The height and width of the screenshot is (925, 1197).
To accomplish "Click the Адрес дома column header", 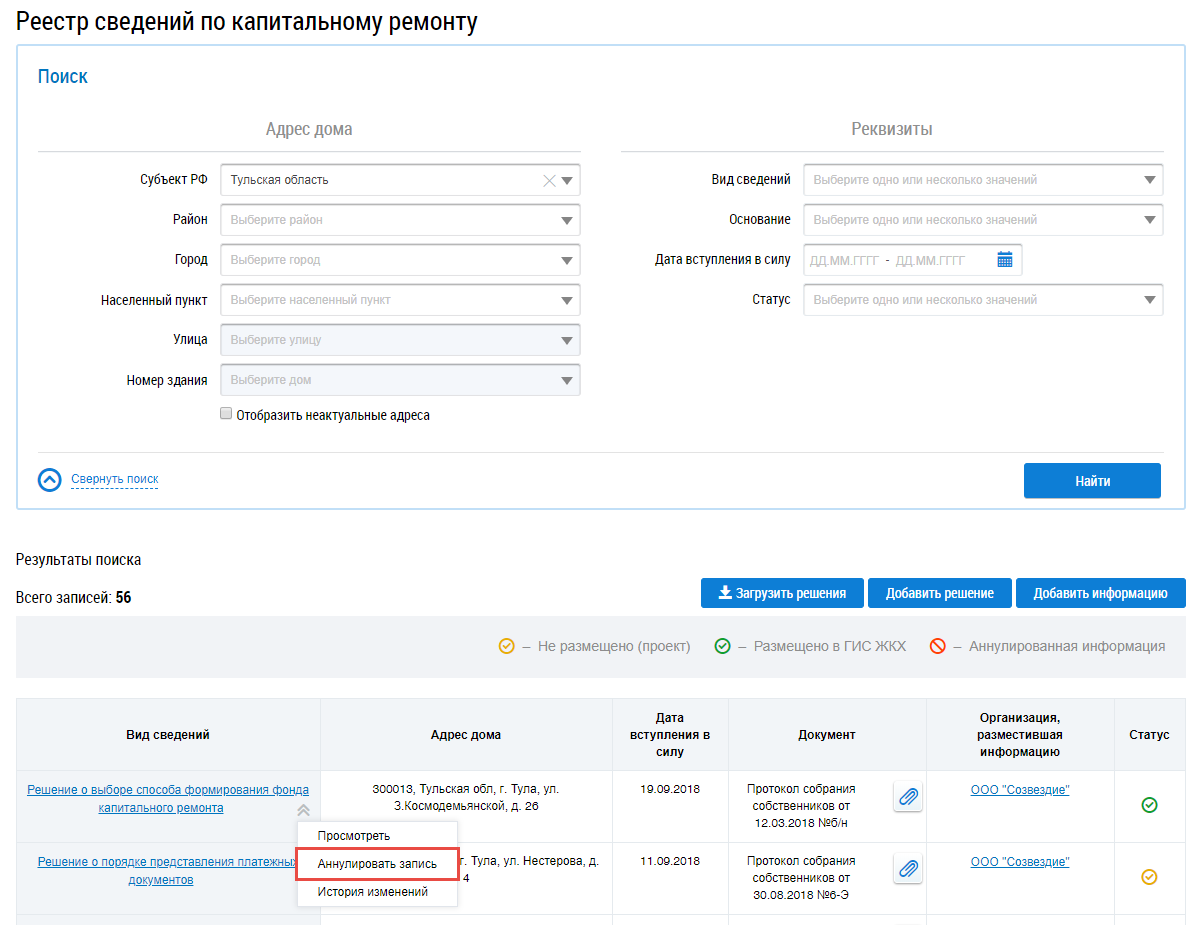I will [466, 735].
